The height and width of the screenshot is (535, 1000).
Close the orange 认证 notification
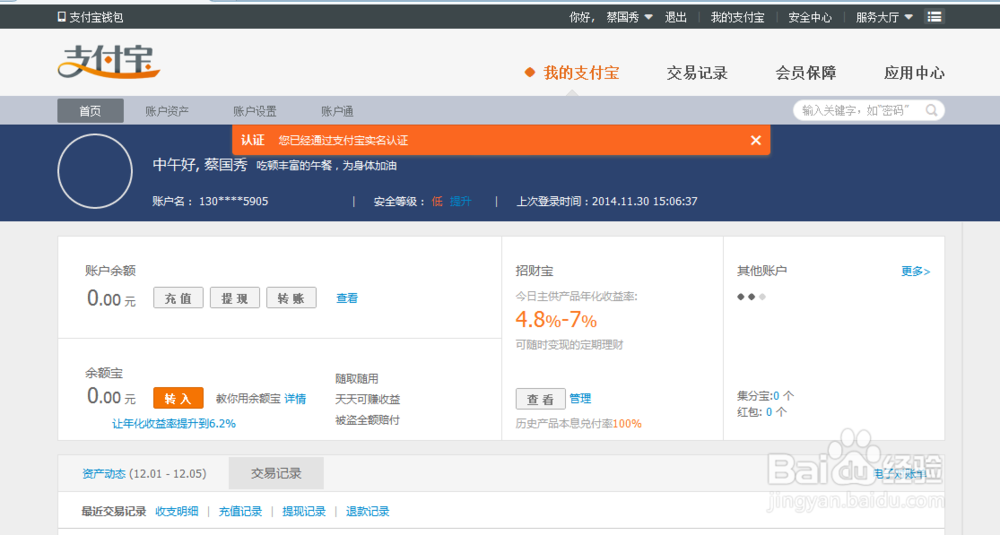(756, 140)
